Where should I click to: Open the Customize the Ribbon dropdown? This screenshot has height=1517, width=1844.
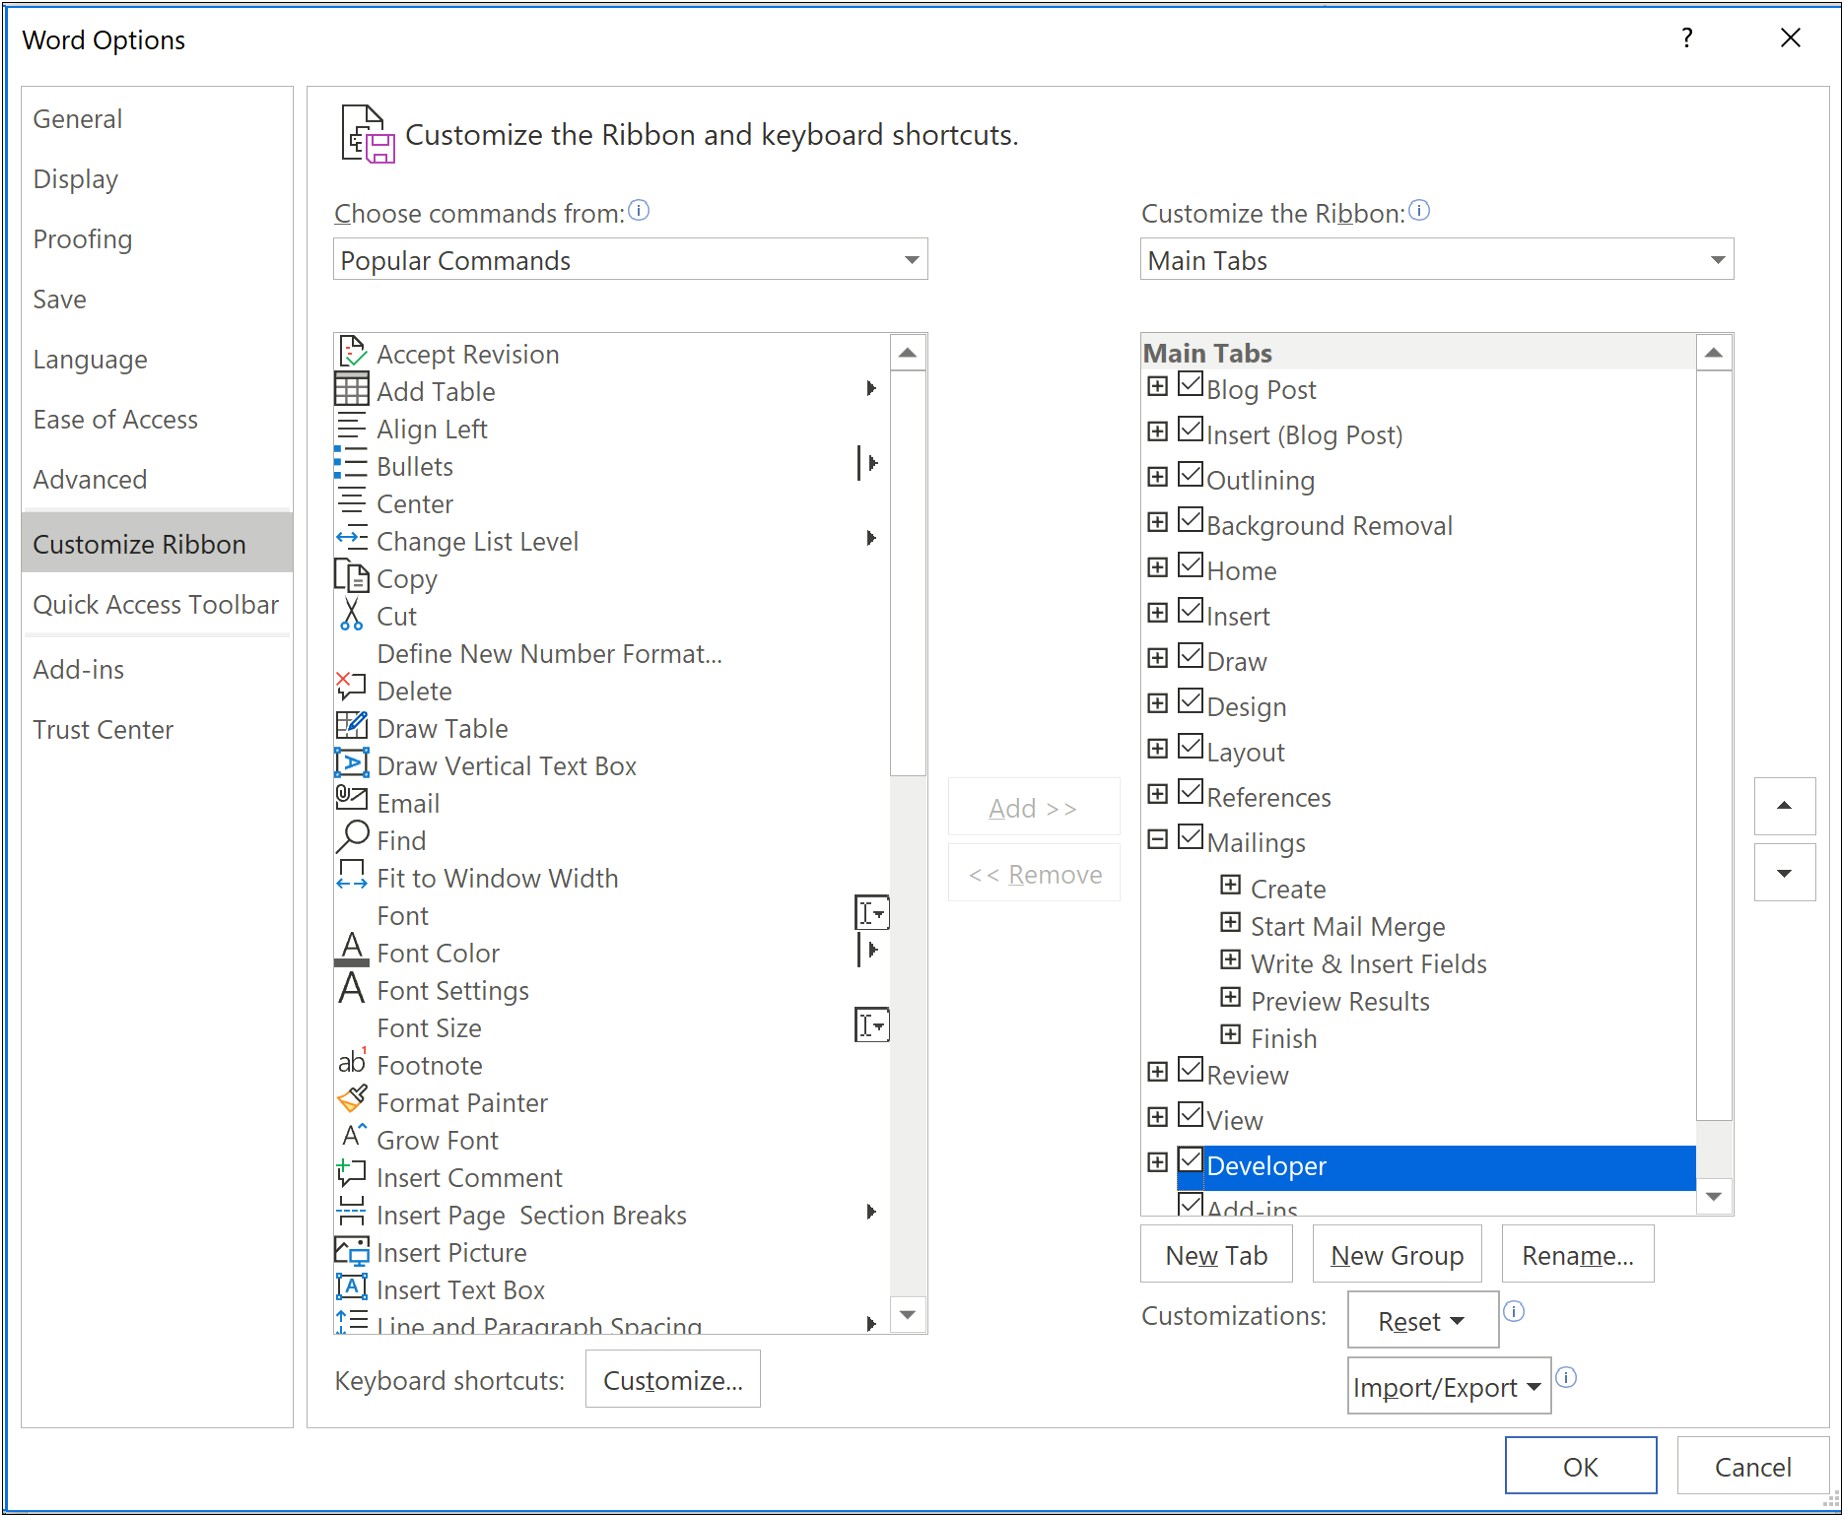click(x=1437, y=260)
